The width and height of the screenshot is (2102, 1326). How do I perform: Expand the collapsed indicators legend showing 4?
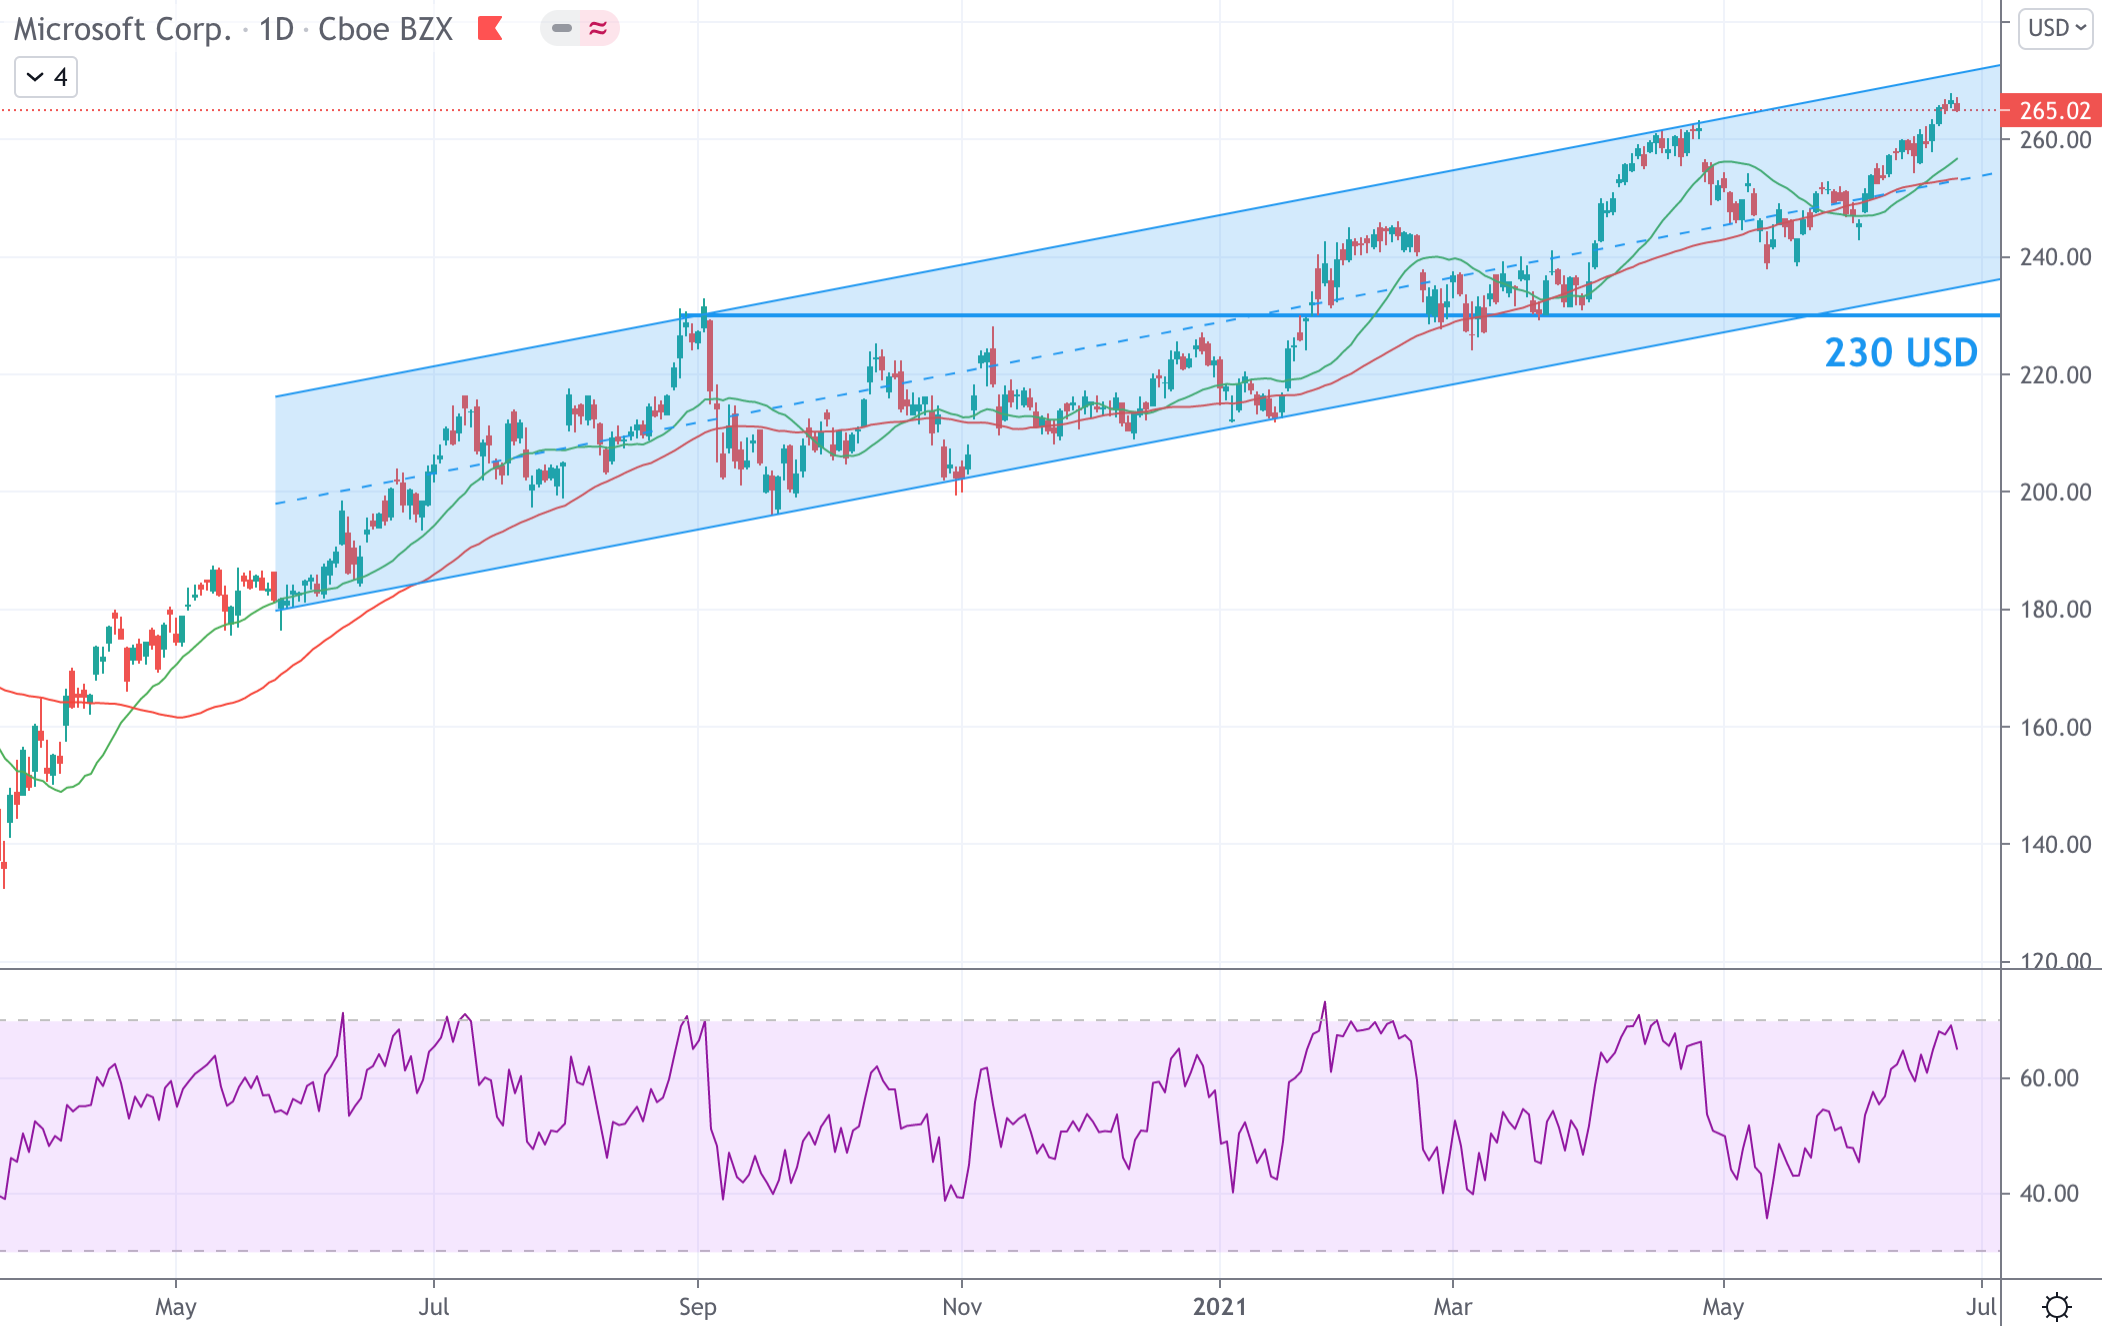tap(46, 77)
